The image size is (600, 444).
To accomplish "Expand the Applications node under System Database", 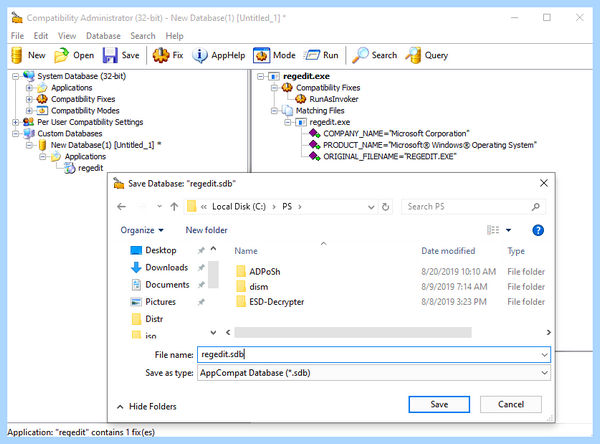I will 29,88.
